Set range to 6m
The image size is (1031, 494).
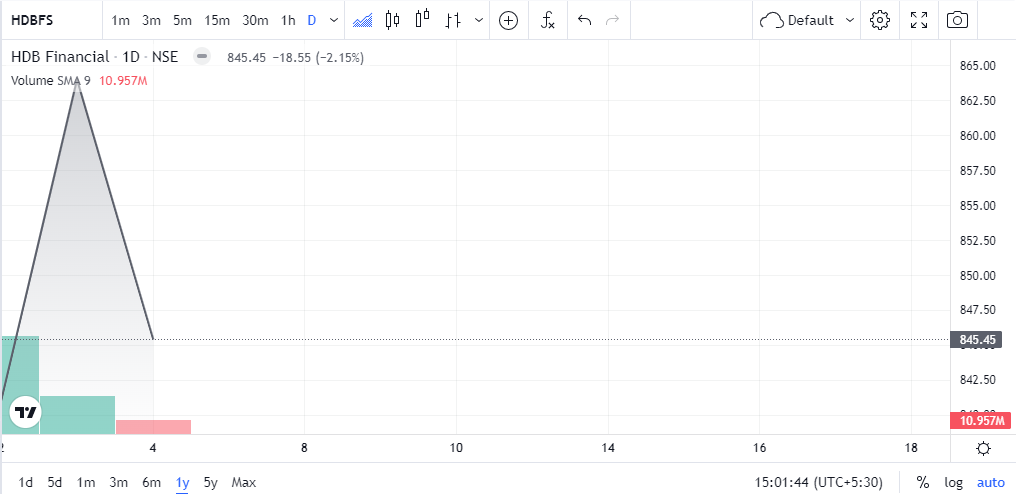pos(151,483)
